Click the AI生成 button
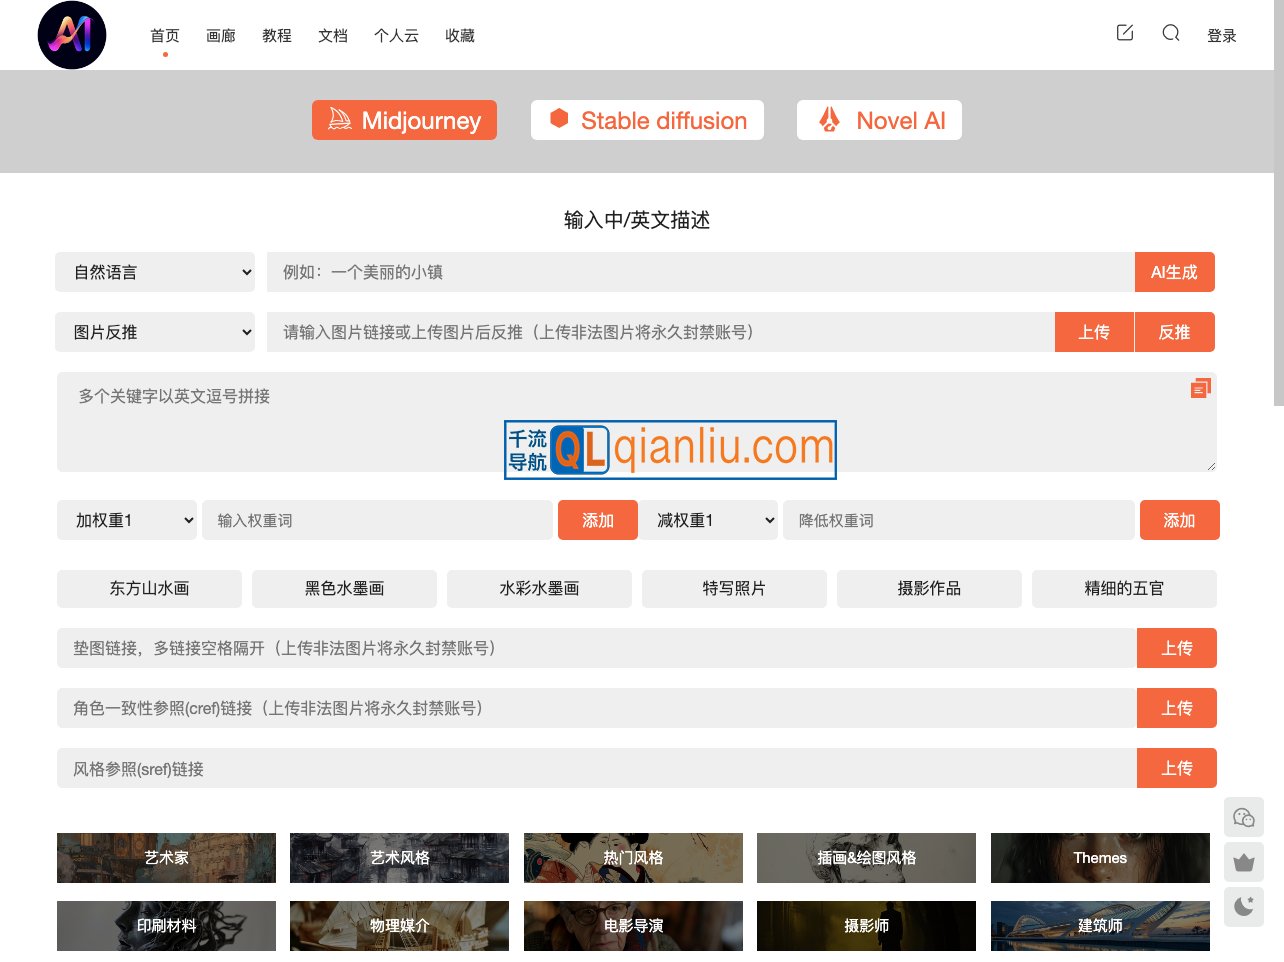This screenshot has height=962, width=1284. pos(1174,272)
